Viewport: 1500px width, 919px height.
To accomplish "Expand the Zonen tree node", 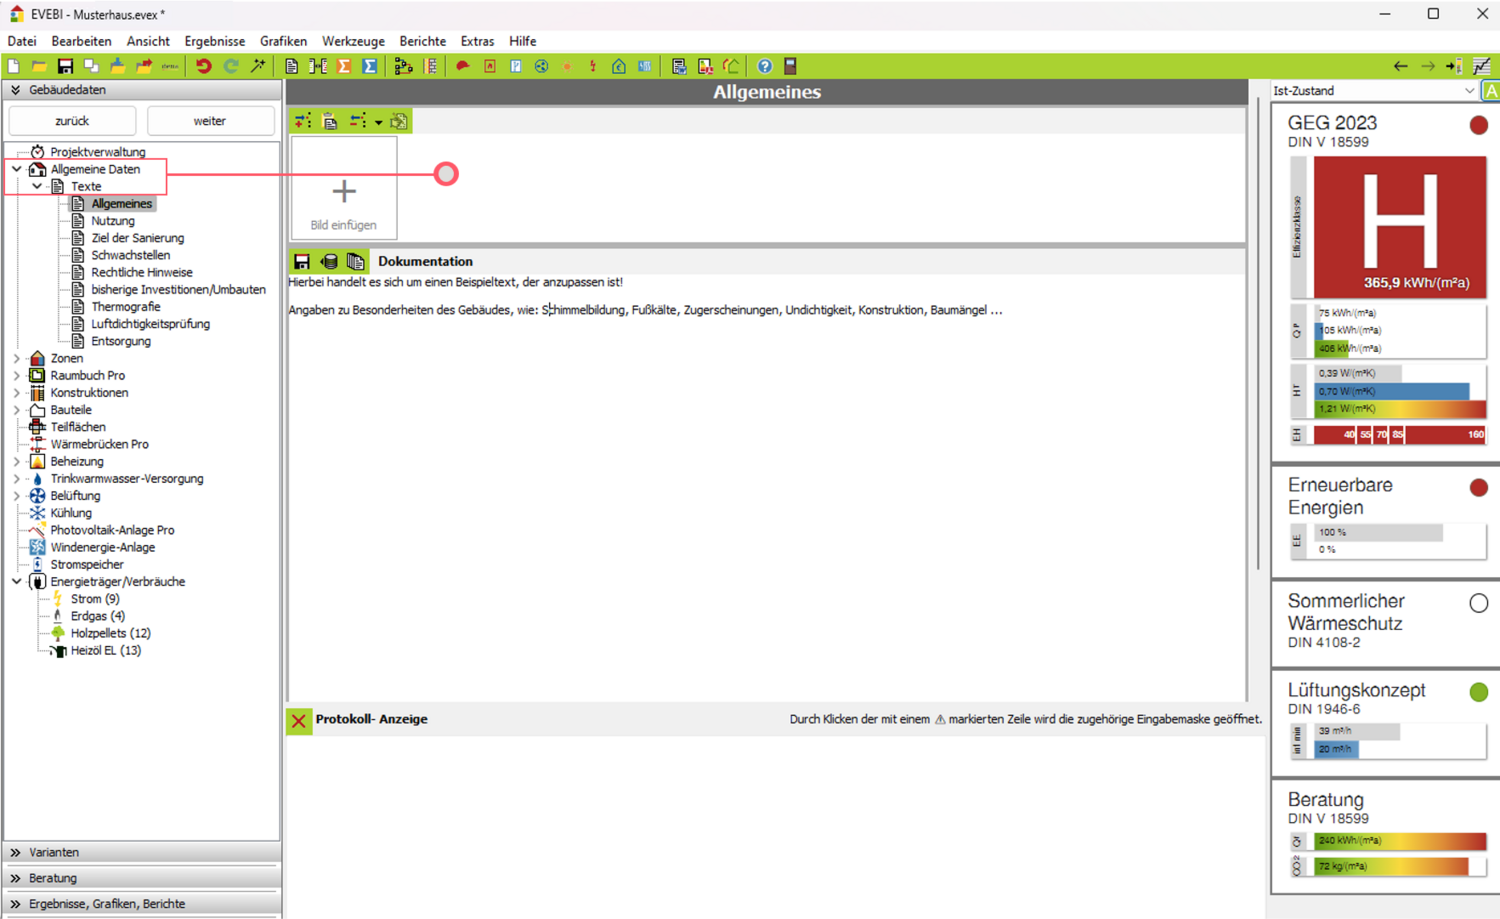I will [x=17, y=358].
